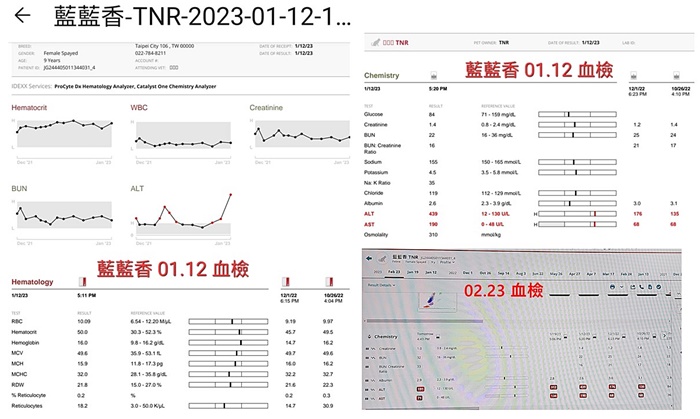The width and height of the screenshot is (700, 419).
Task: Click the horizontal scrollbar in 02.23 photo
Action: 425,321
